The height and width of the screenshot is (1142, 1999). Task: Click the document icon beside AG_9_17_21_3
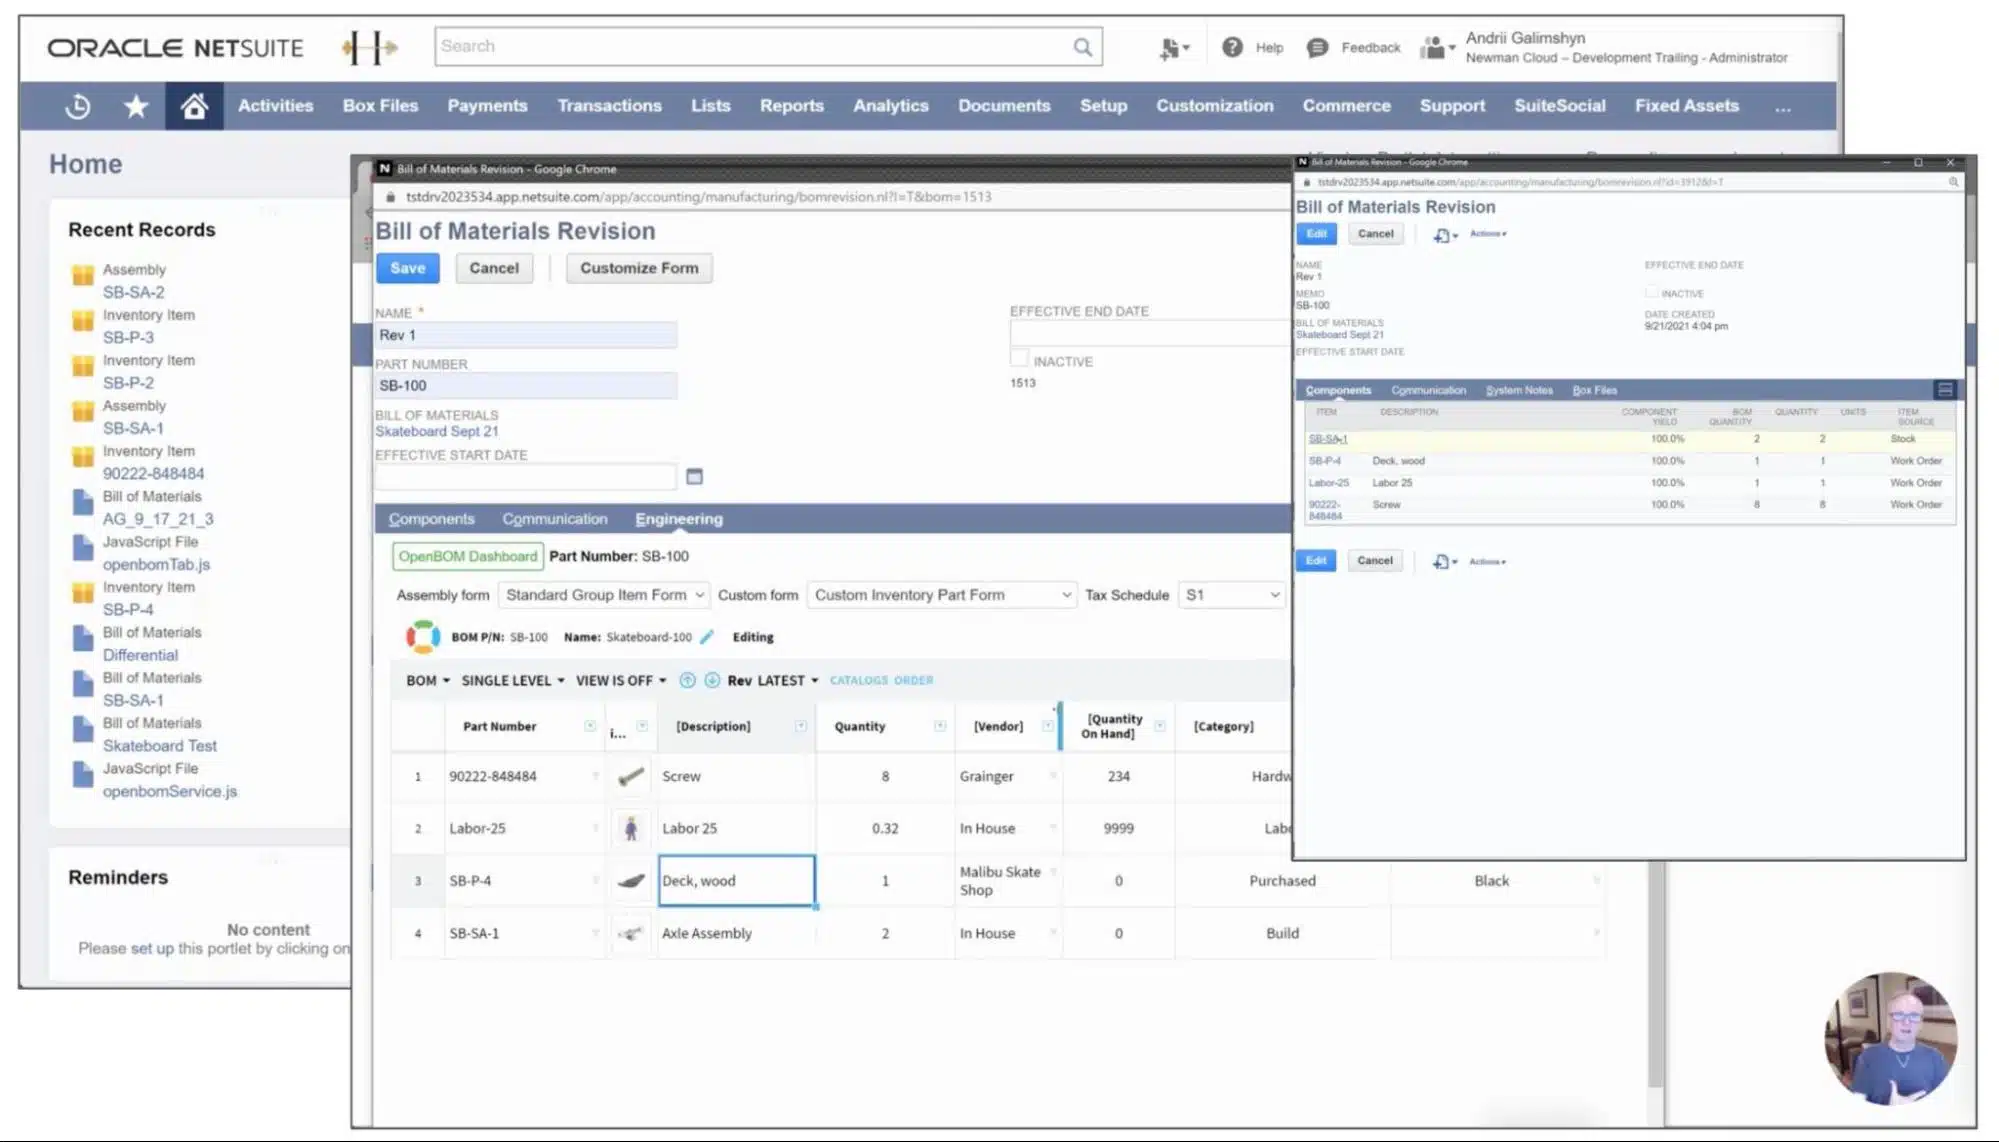83,502
